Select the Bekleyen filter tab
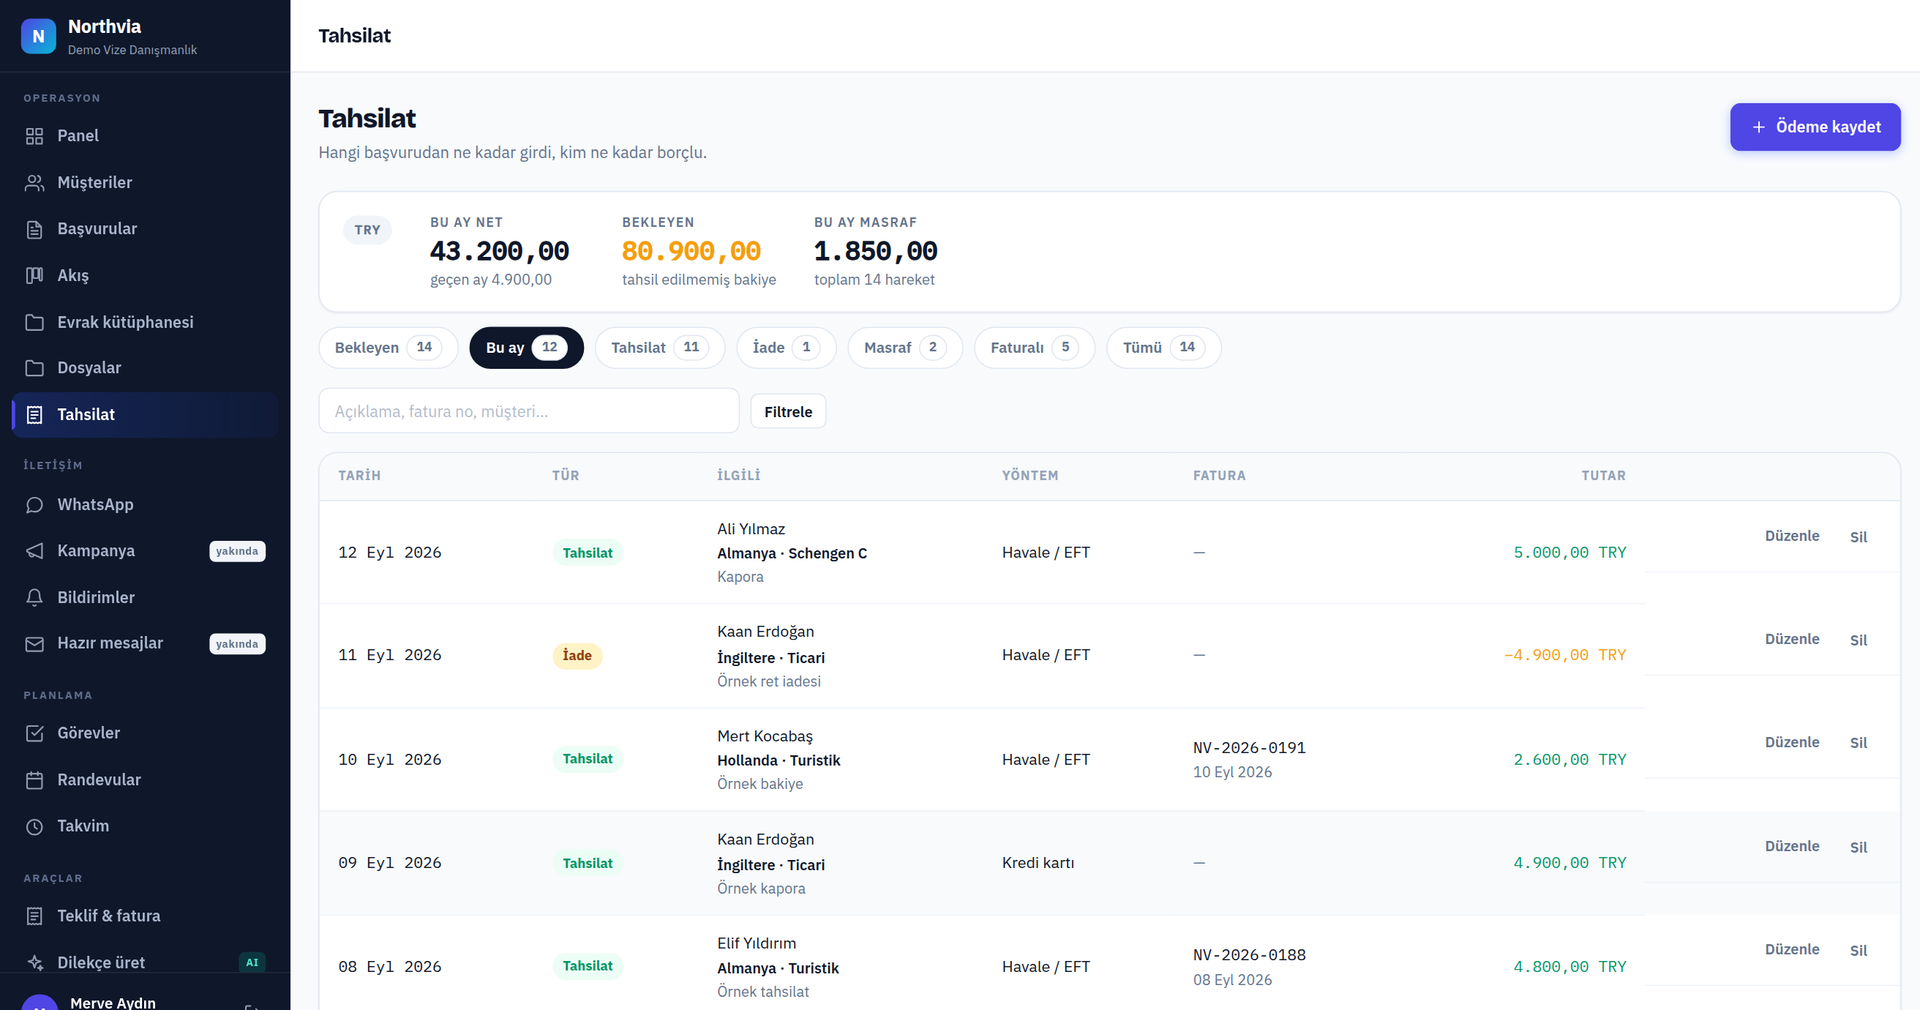This screenshot has height=1010, width=1920. [388, 348]
